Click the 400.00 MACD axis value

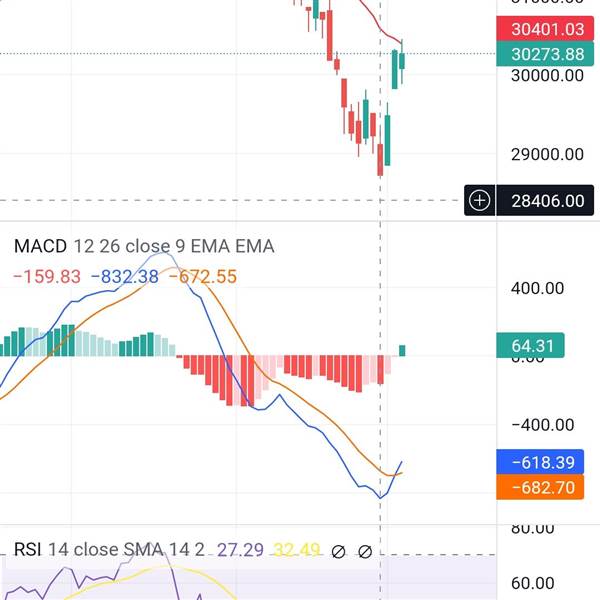click(537, 288)
